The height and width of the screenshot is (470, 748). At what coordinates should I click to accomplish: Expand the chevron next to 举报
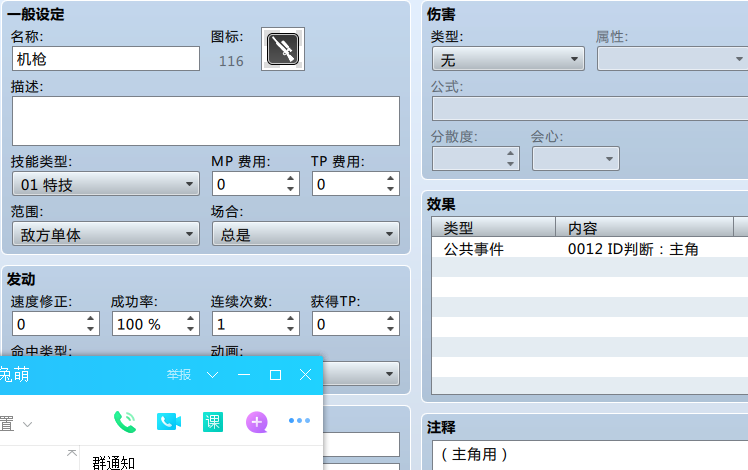(212, 375)
